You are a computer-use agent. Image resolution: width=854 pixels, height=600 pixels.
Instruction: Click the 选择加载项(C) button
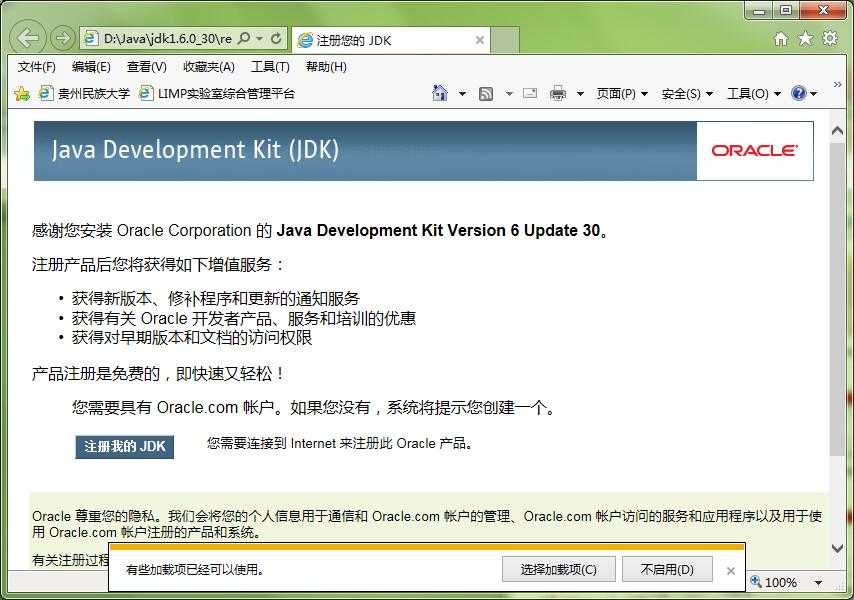558,569
